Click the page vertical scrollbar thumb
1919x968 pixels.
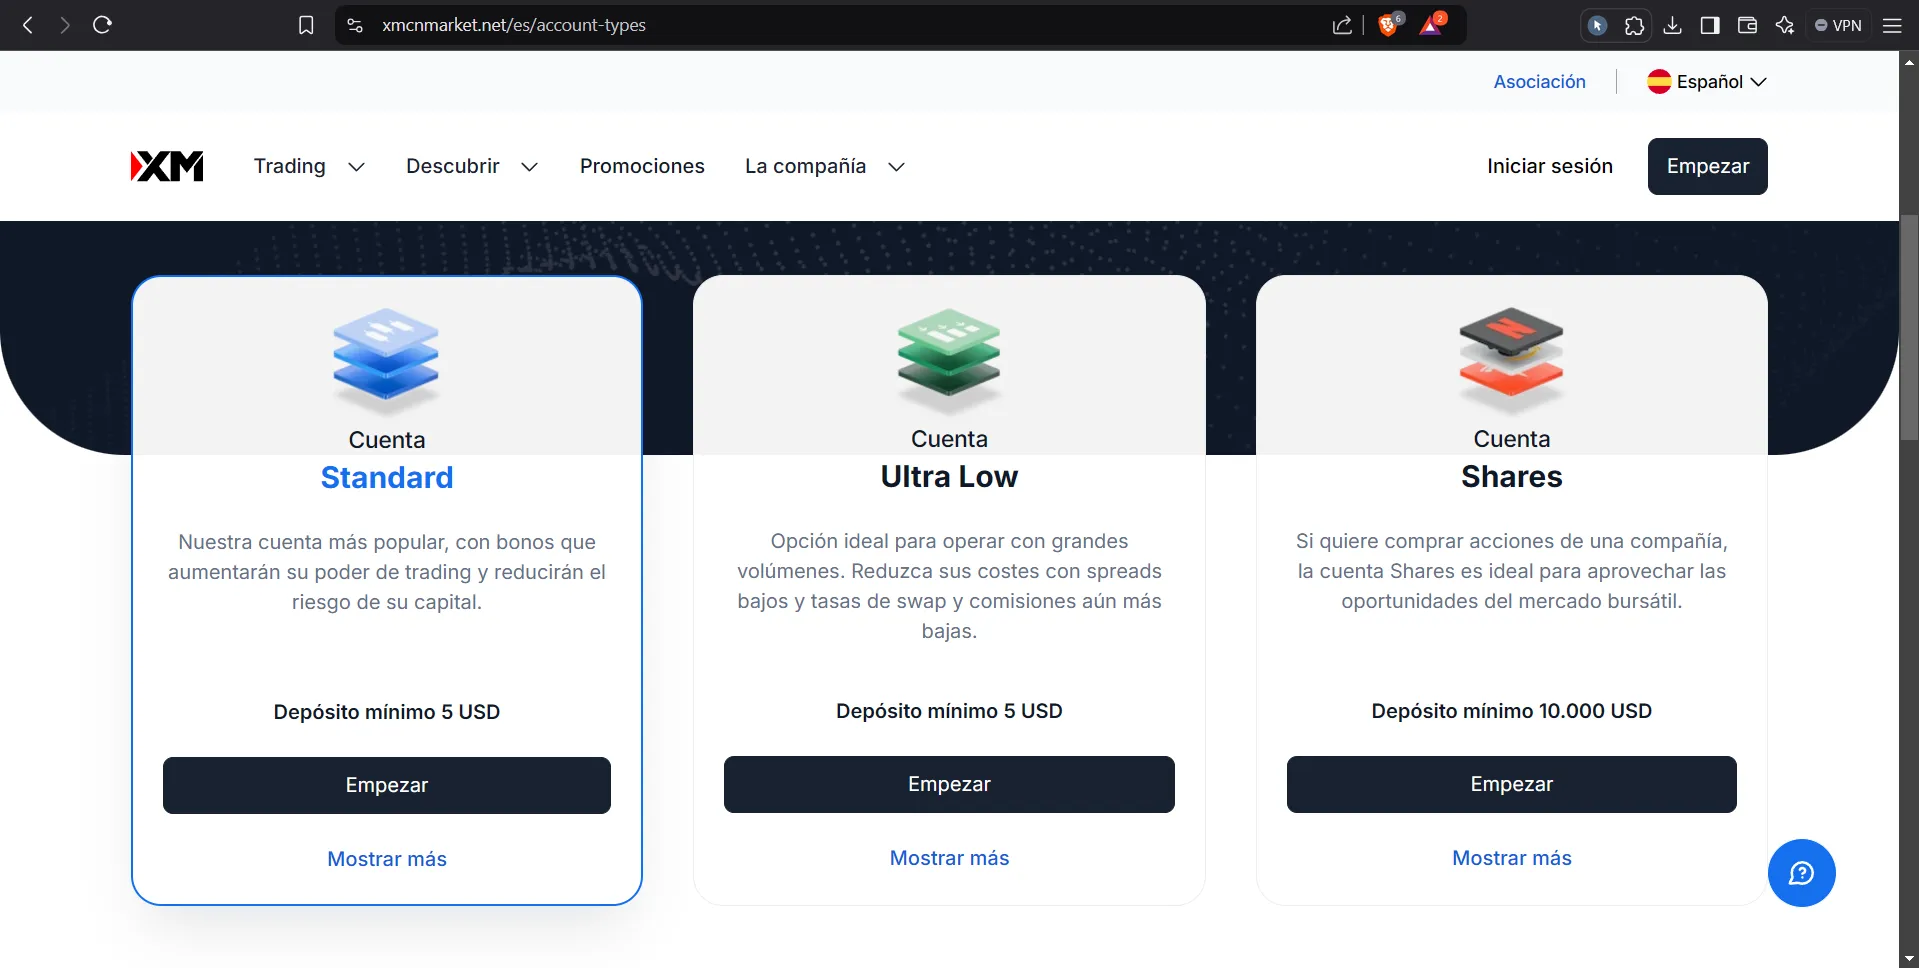coord(1909,327)
